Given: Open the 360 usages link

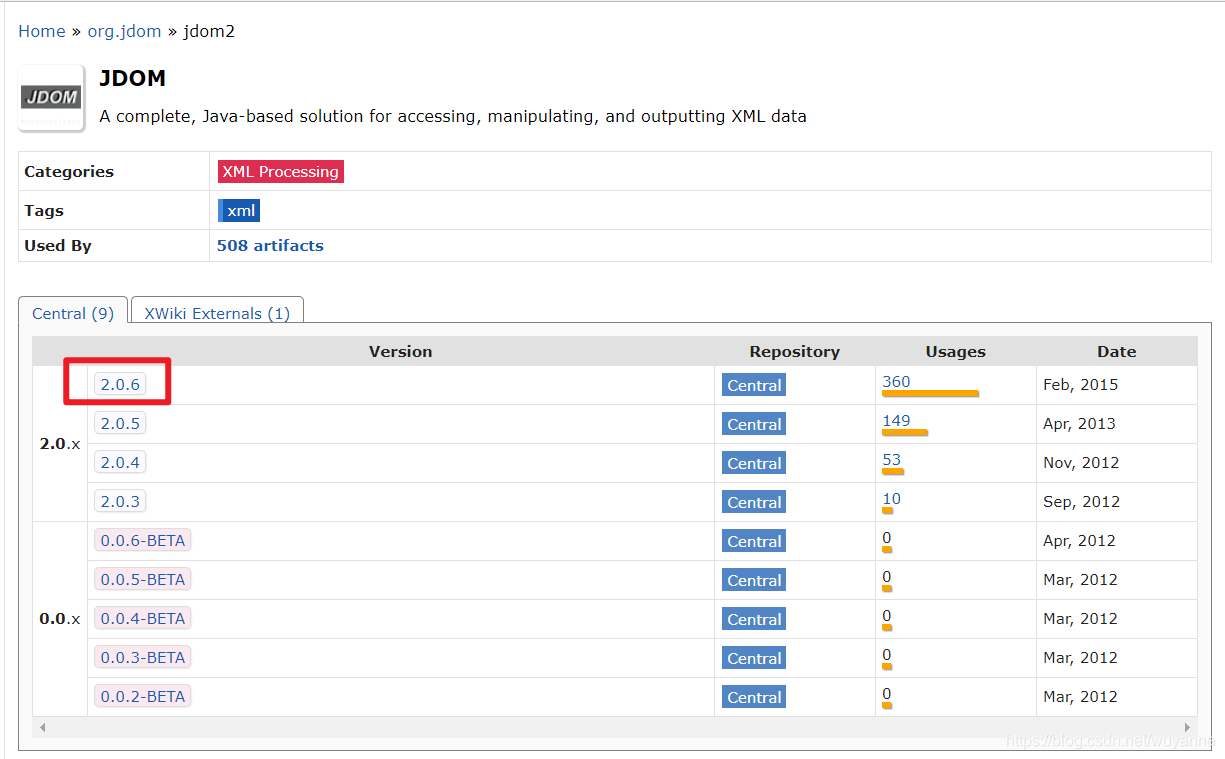Looking at the screenshot, I should 896,382.
